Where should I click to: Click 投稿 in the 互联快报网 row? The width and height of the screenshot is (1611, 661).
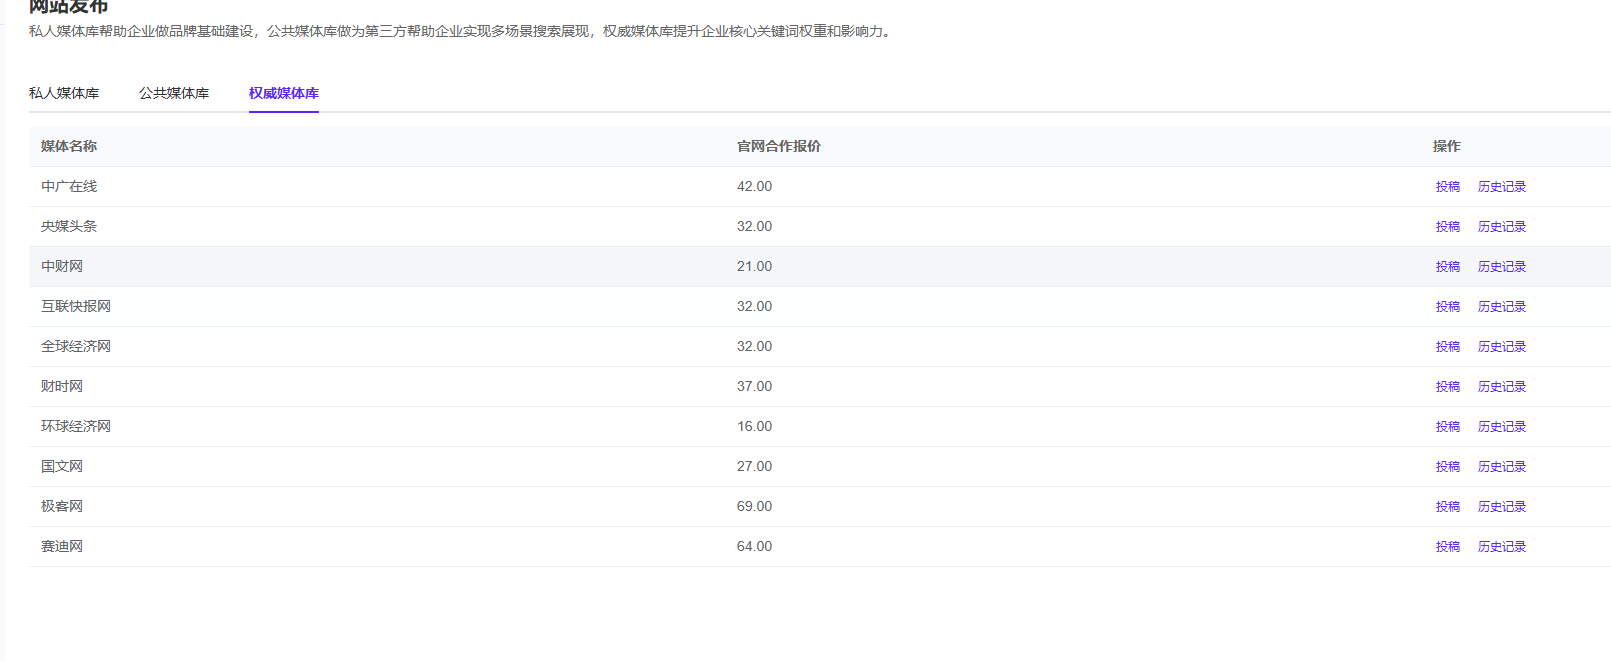1448,307
